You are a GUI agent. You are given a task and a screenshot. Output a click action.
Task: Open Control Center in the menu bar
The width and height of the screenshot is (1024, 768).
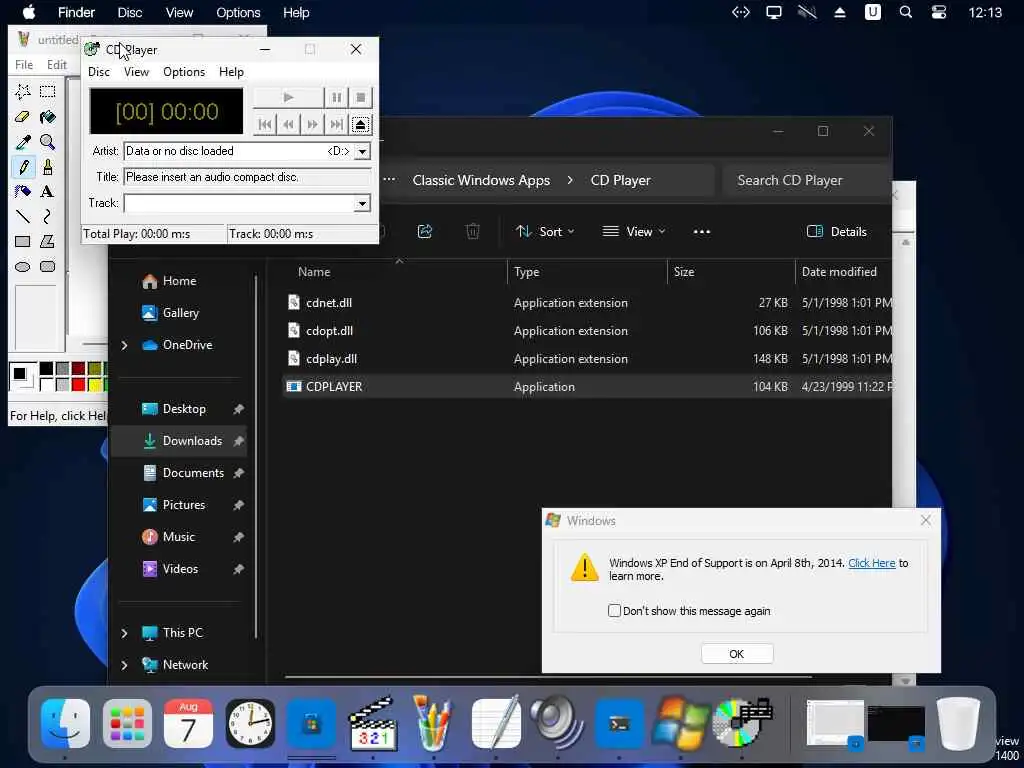pos(938,12)
